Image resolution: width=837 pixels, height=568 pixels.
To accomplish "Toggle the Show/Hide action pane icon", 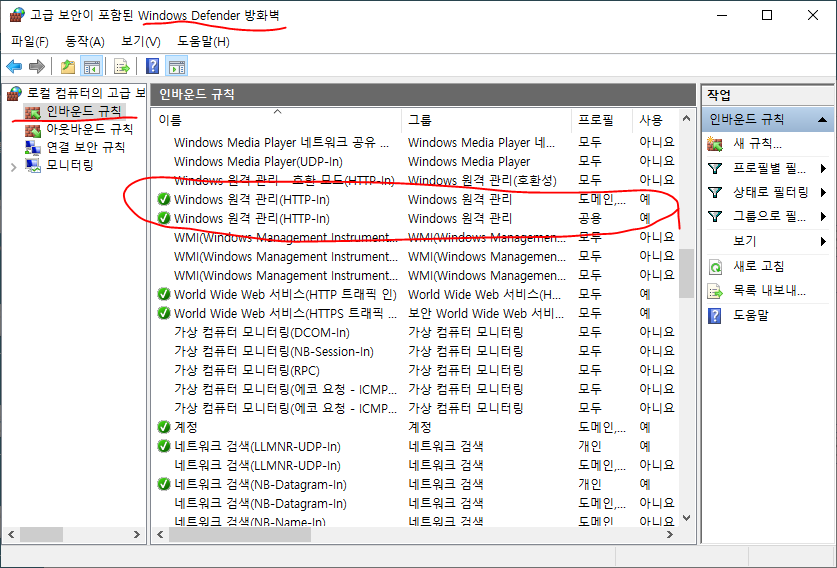I will click(177, 67).
